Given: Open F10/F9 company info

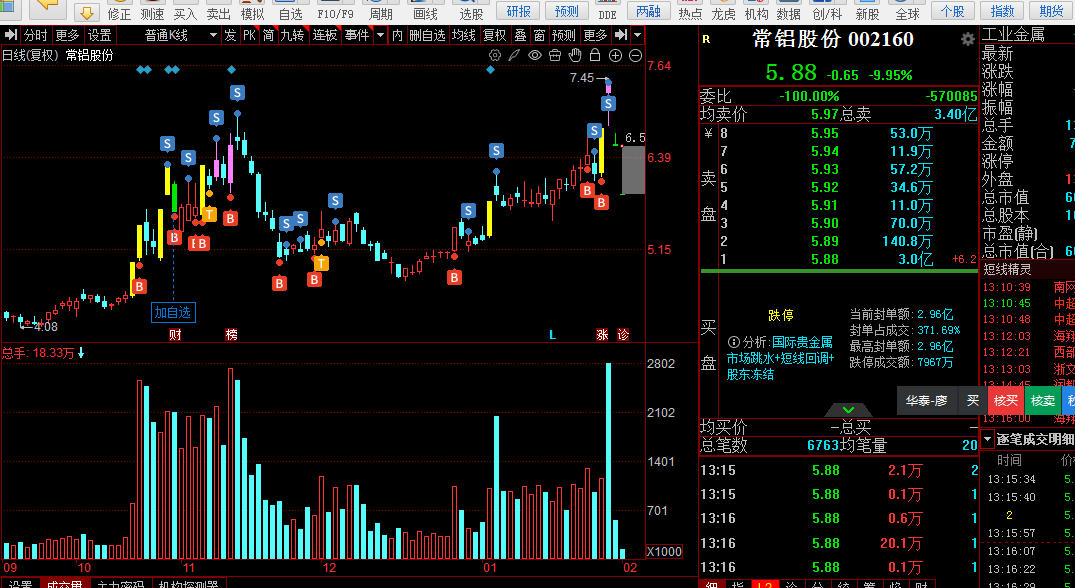Looking at the screenshot, I should click(x=335, y=11).
